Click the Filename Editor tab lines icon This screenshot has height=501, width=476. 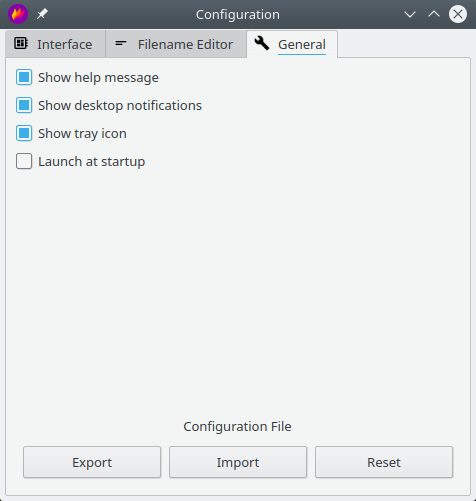(121, 43)
